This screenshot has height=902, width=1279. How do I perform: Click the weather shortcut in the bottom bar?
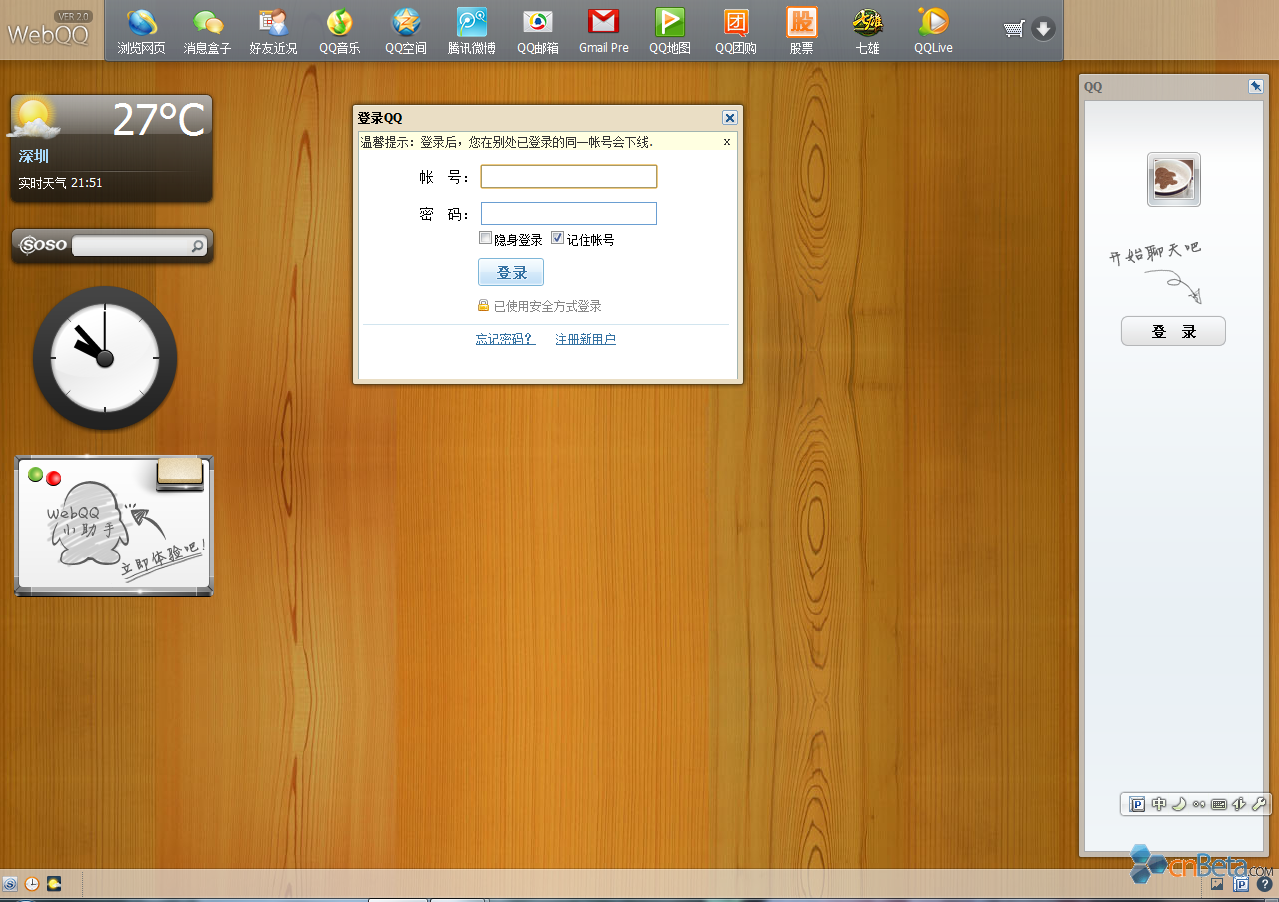point(54,884)
